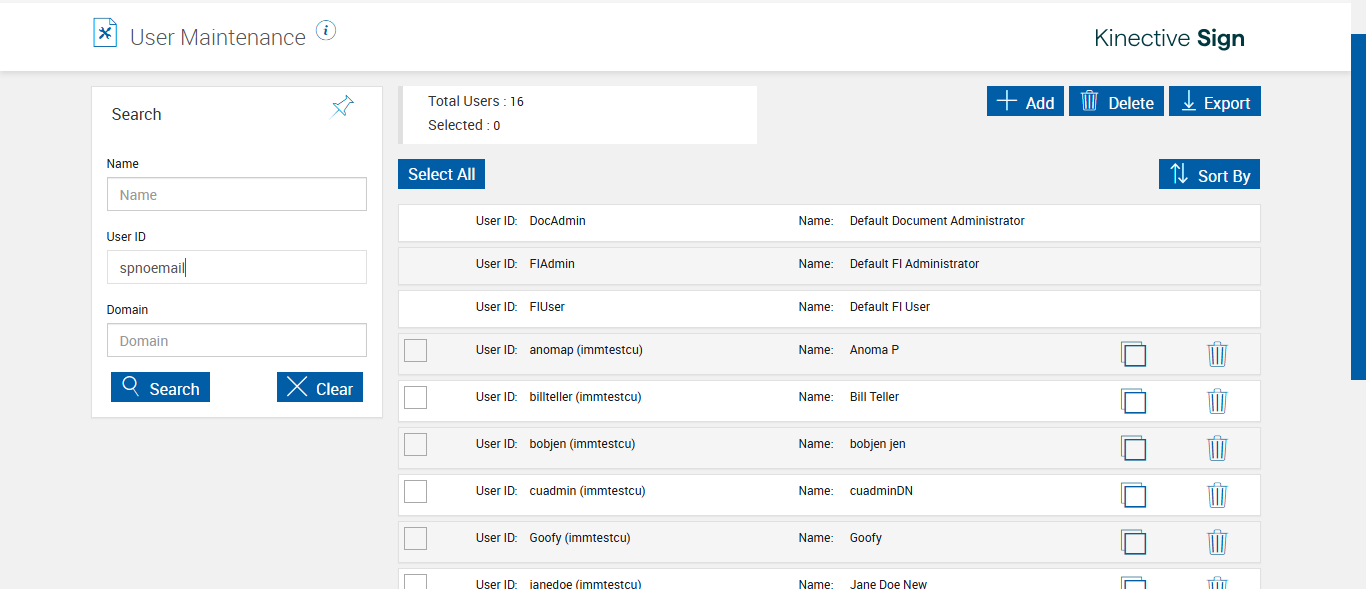Check the anomap user checkbox
Screen dimensions: 1366x589
coord(415,350)
